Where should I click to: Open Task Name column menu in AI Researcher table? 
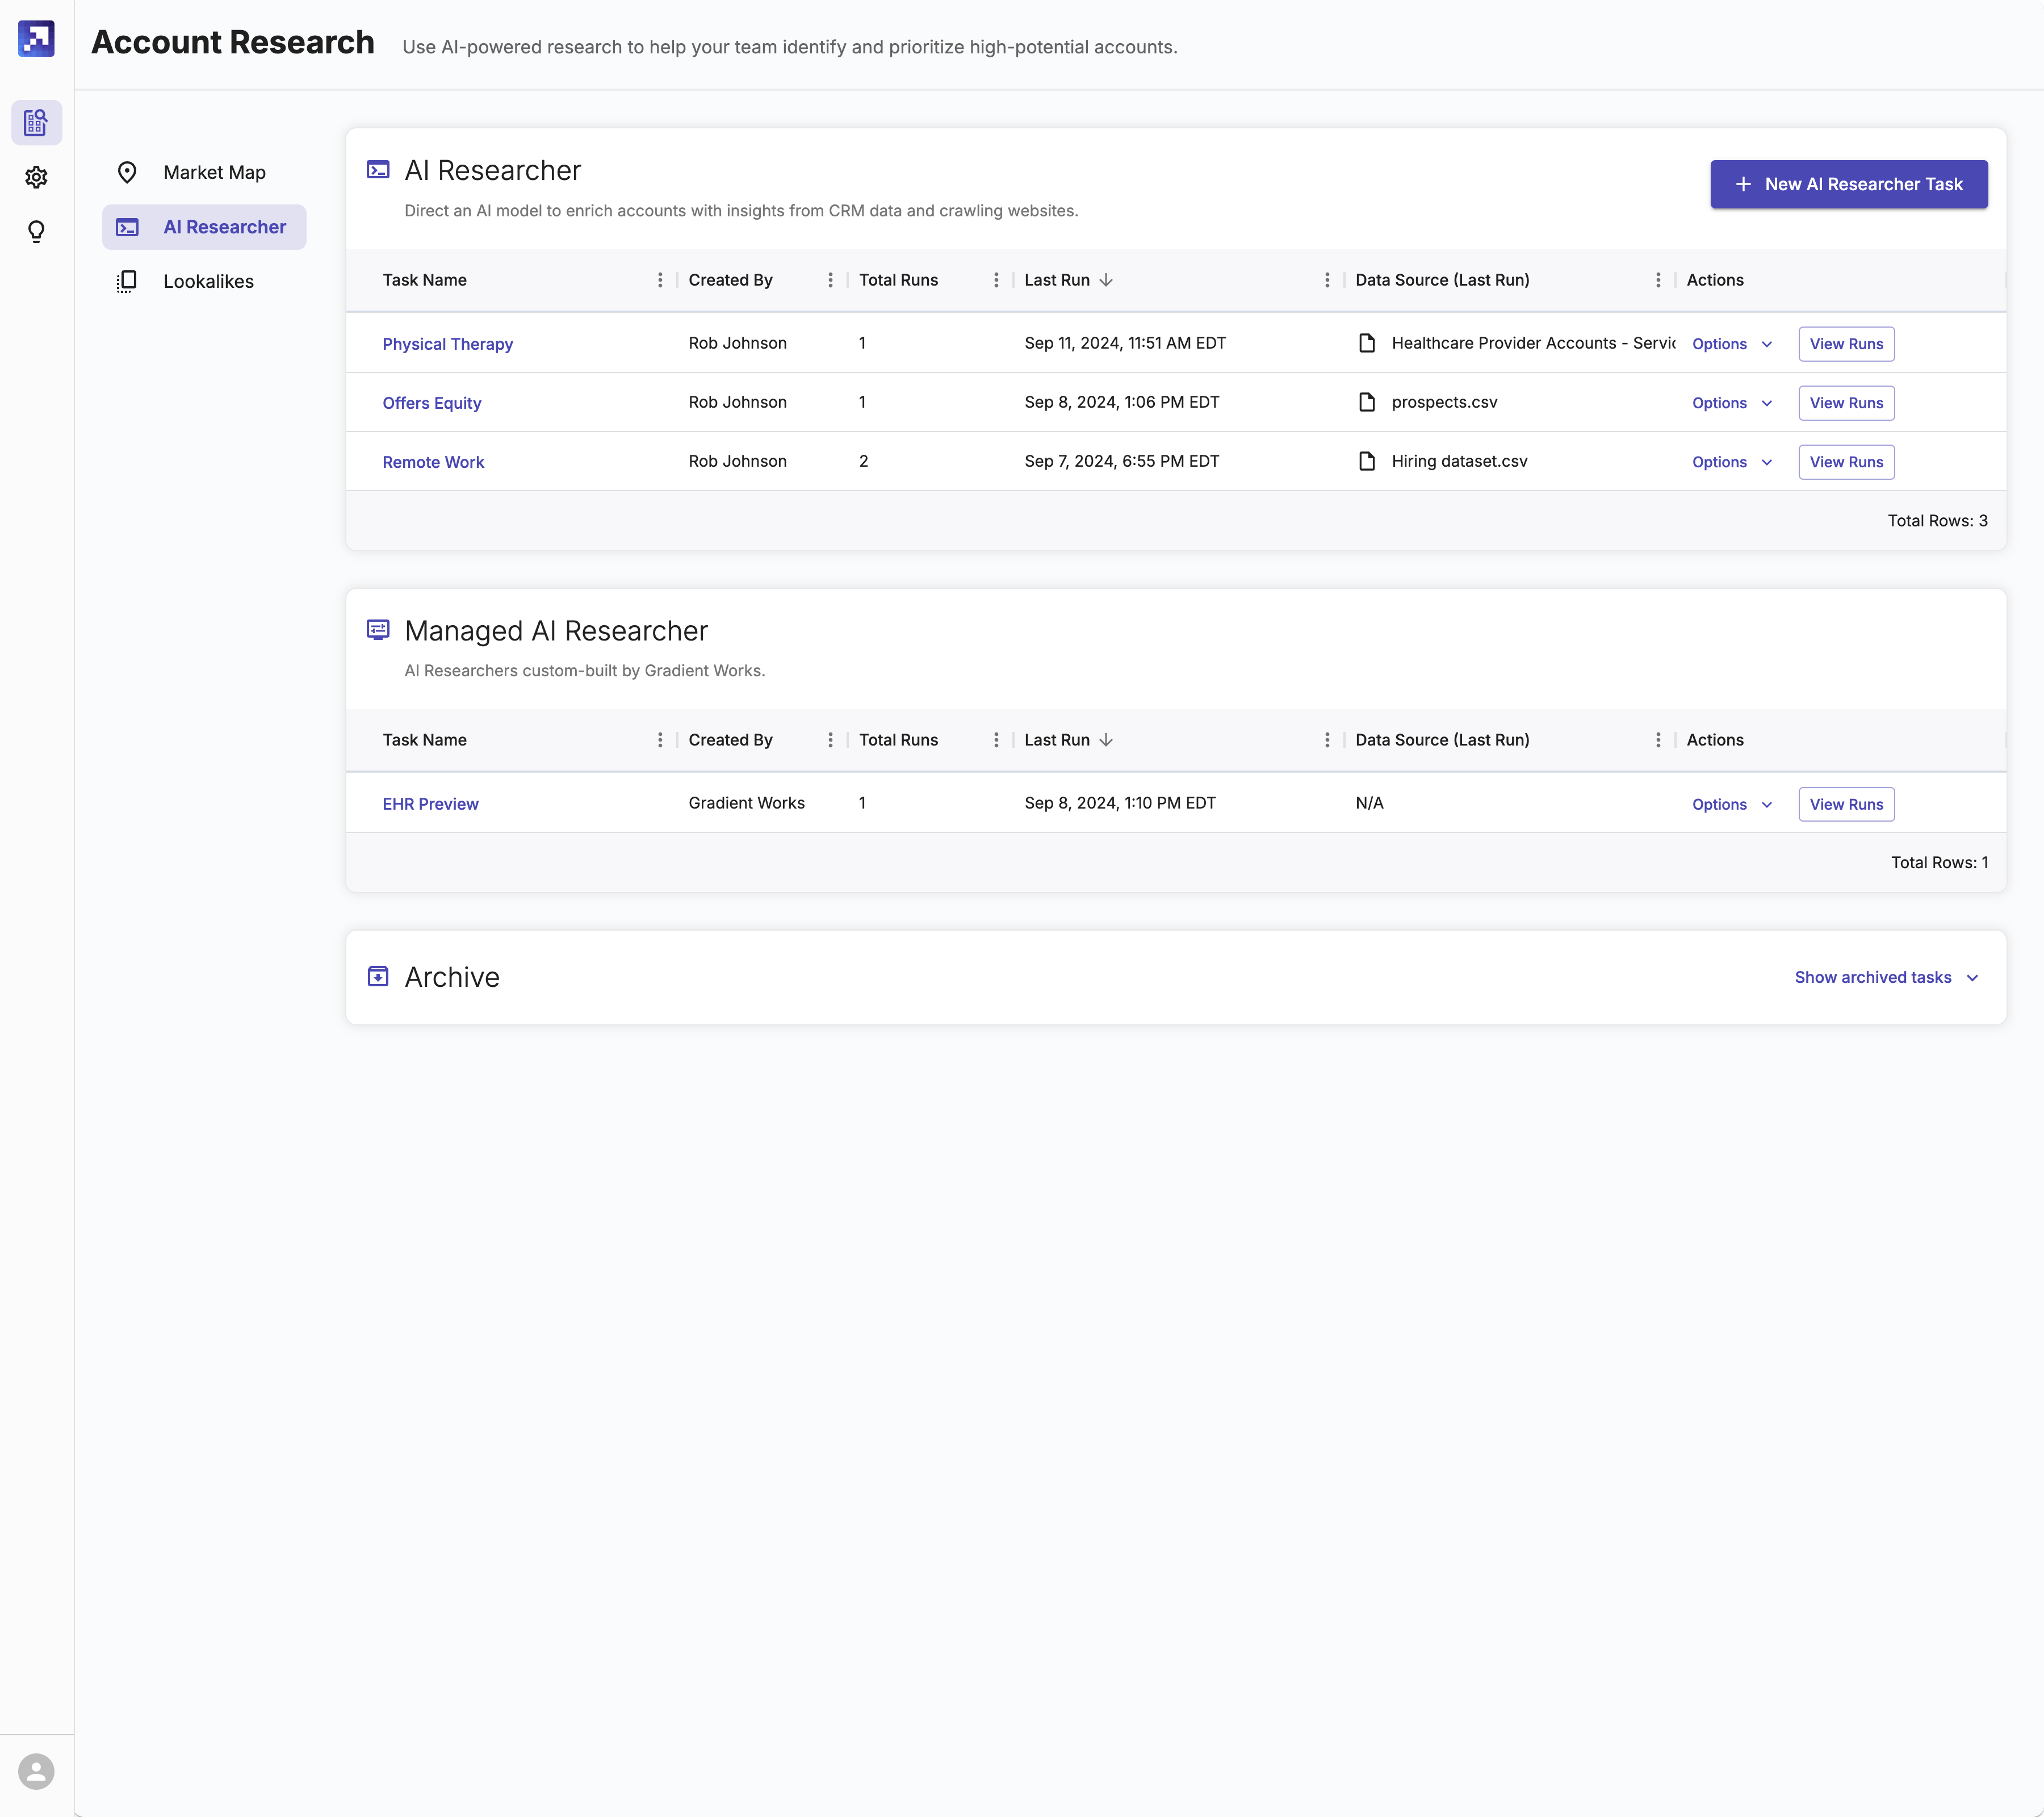[x=659, y=280]
